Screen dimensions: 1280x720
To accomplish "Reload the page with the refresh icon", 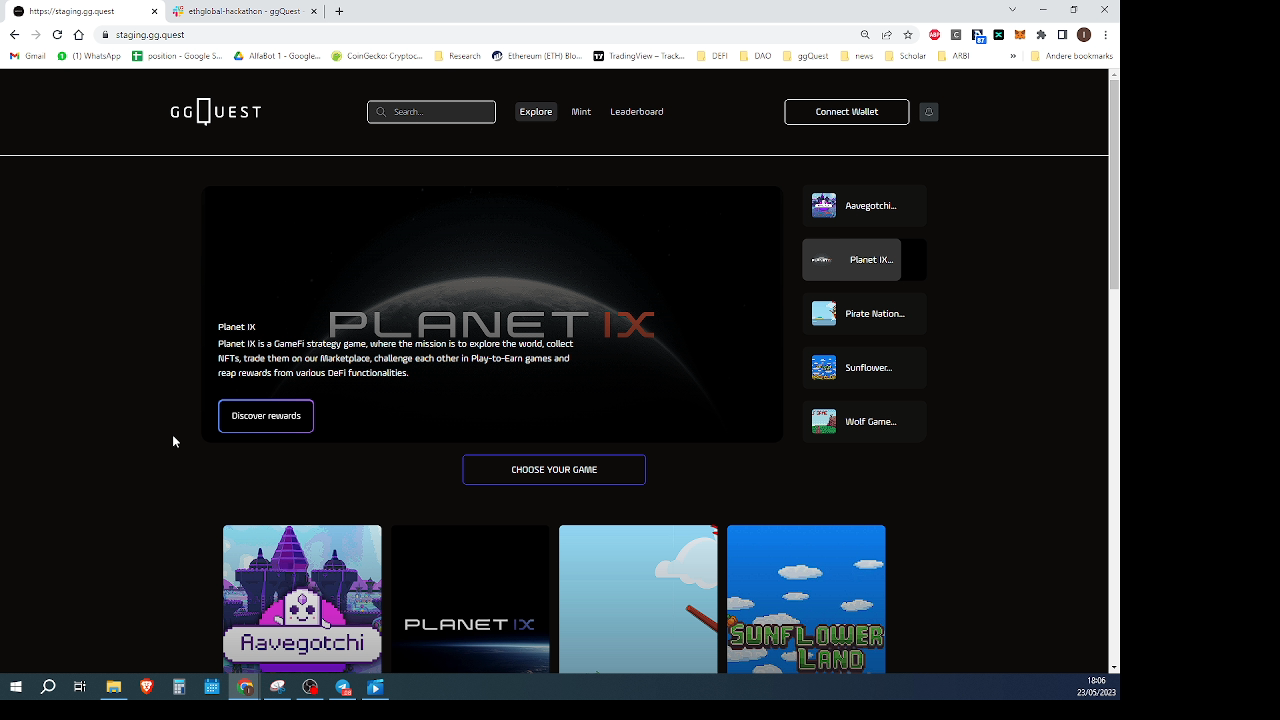I will click(57, 35).
